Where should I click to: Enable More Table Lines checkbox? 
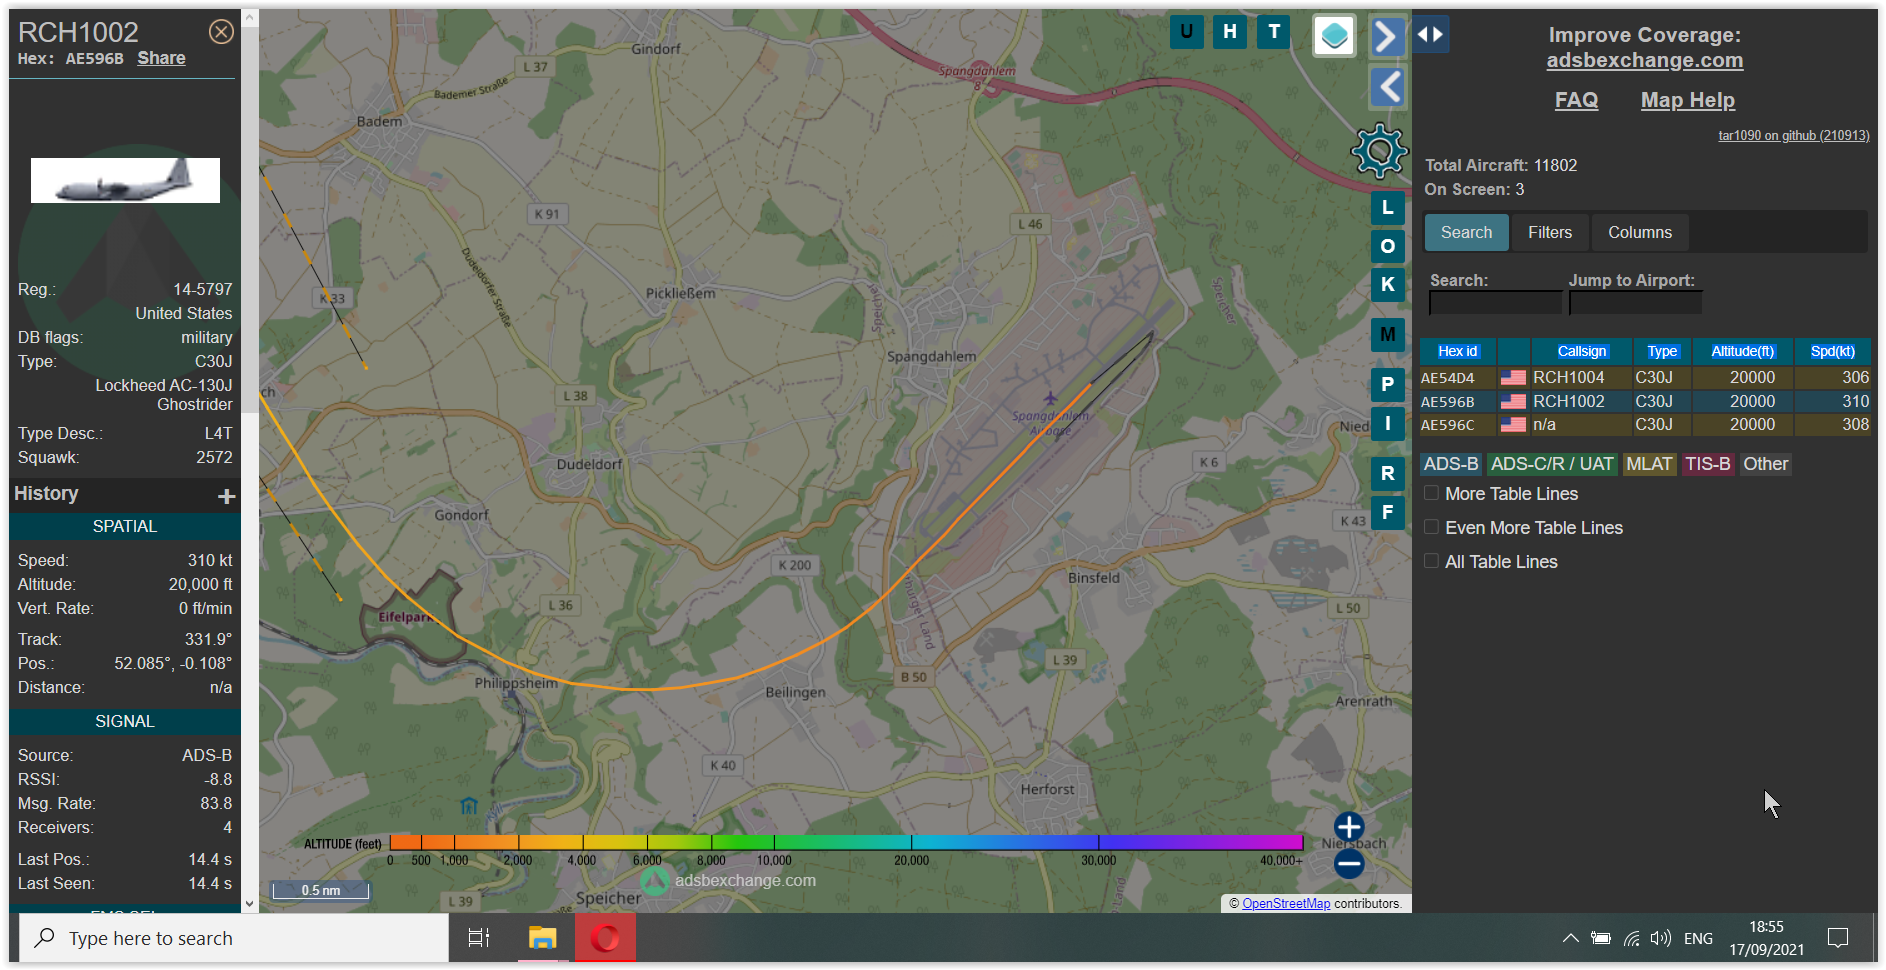tap(1431, 493)
